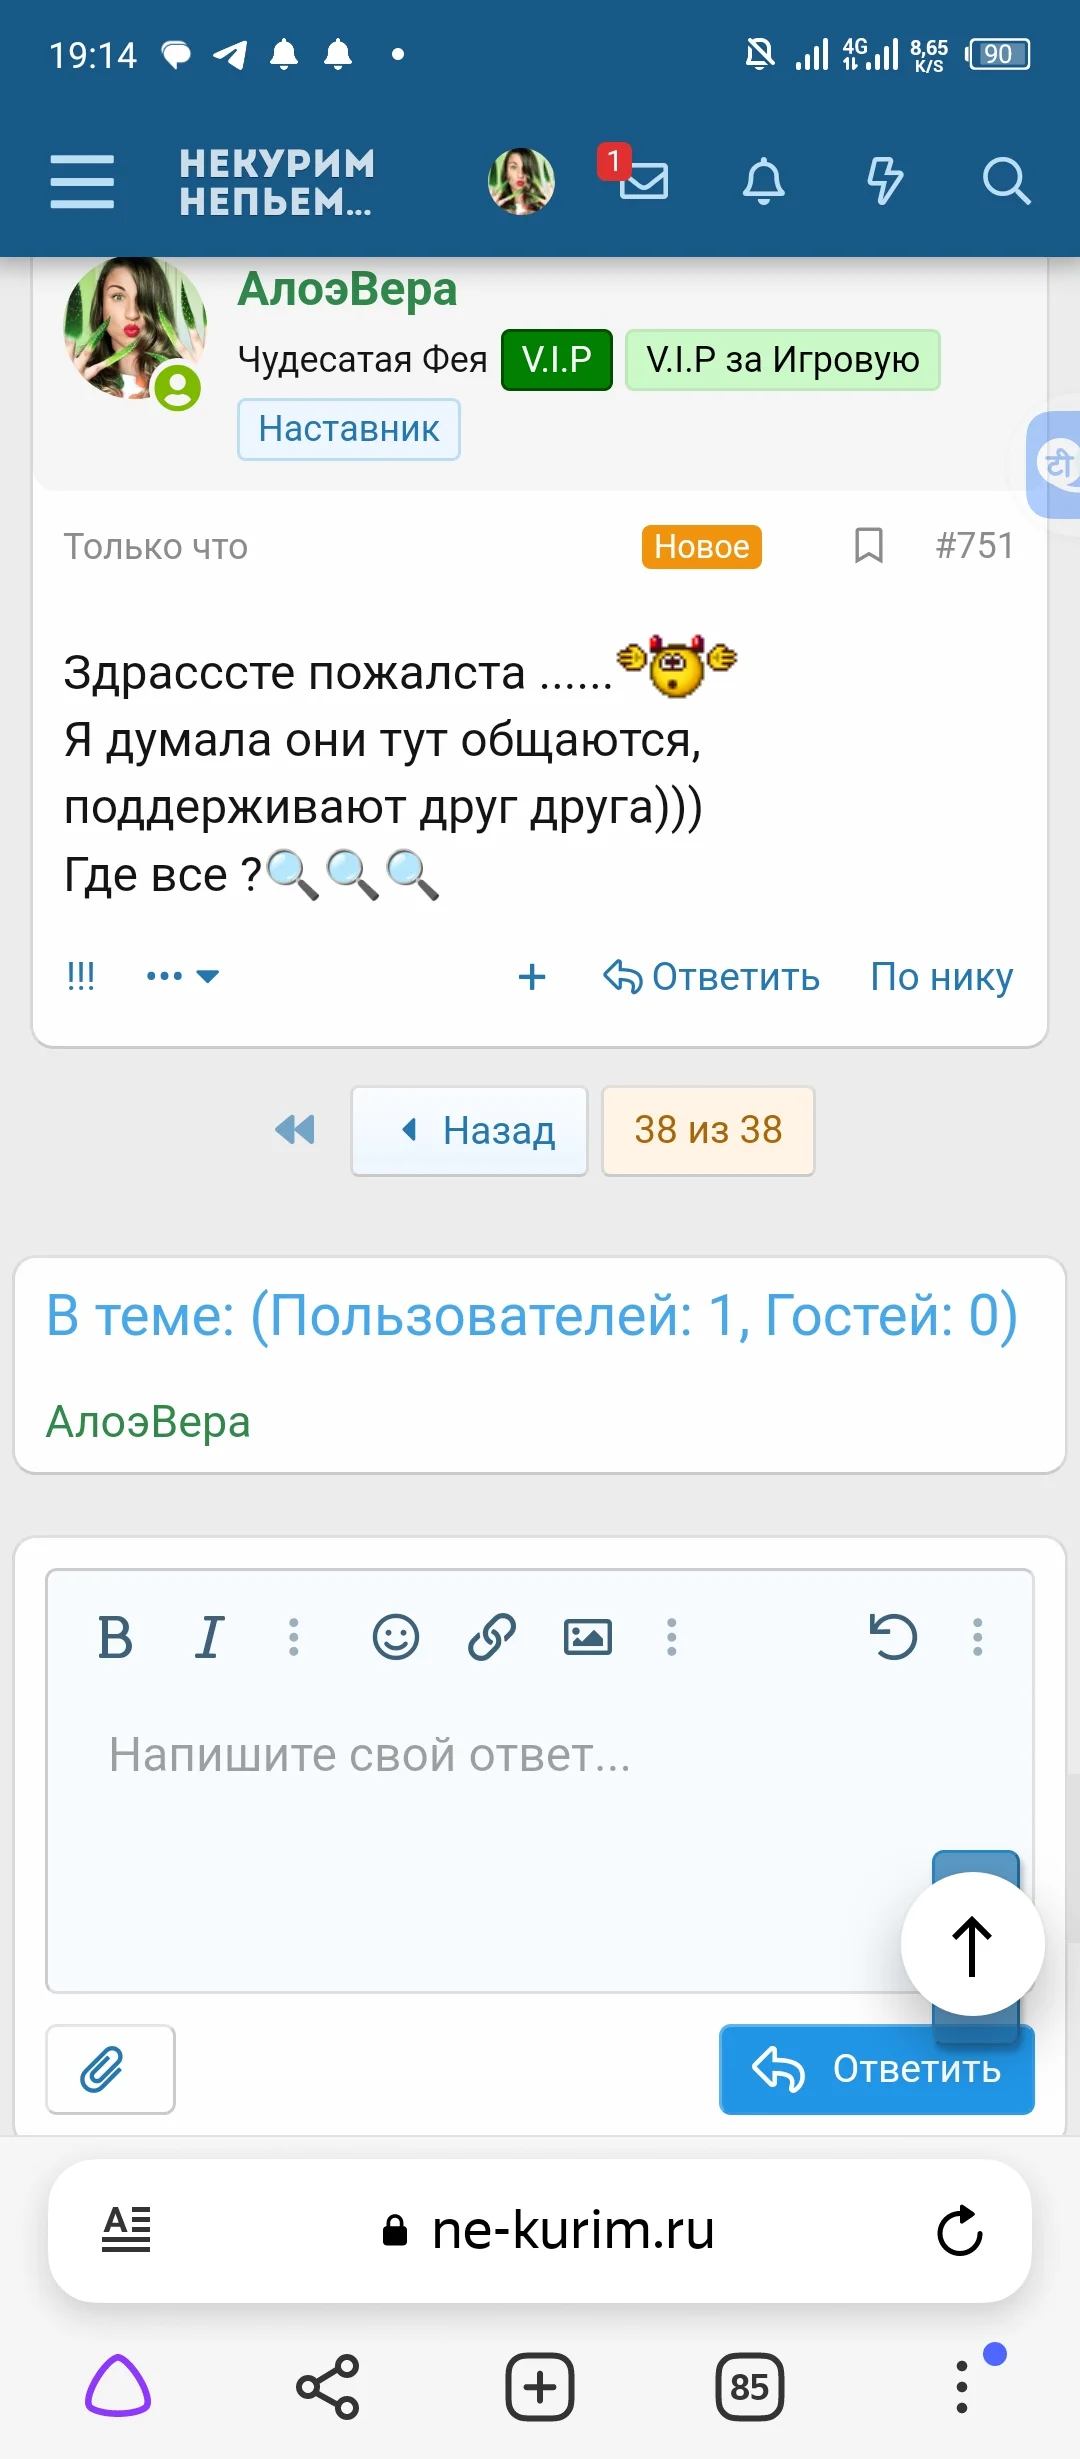Insert a link in the editor
The width and height of the screenshot is (1080, 2459).
point(492,1637)
